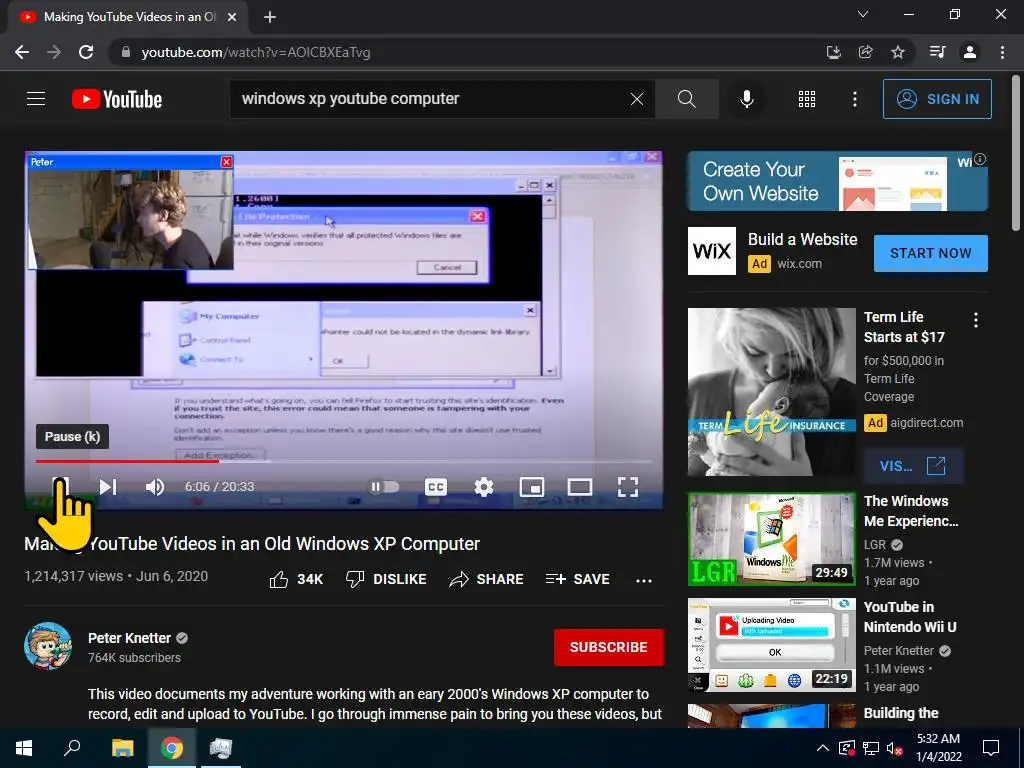The width and height of the screenshot is (1024, 768).
Task: Open the YouTube apps grid
Action: [807, 99]
